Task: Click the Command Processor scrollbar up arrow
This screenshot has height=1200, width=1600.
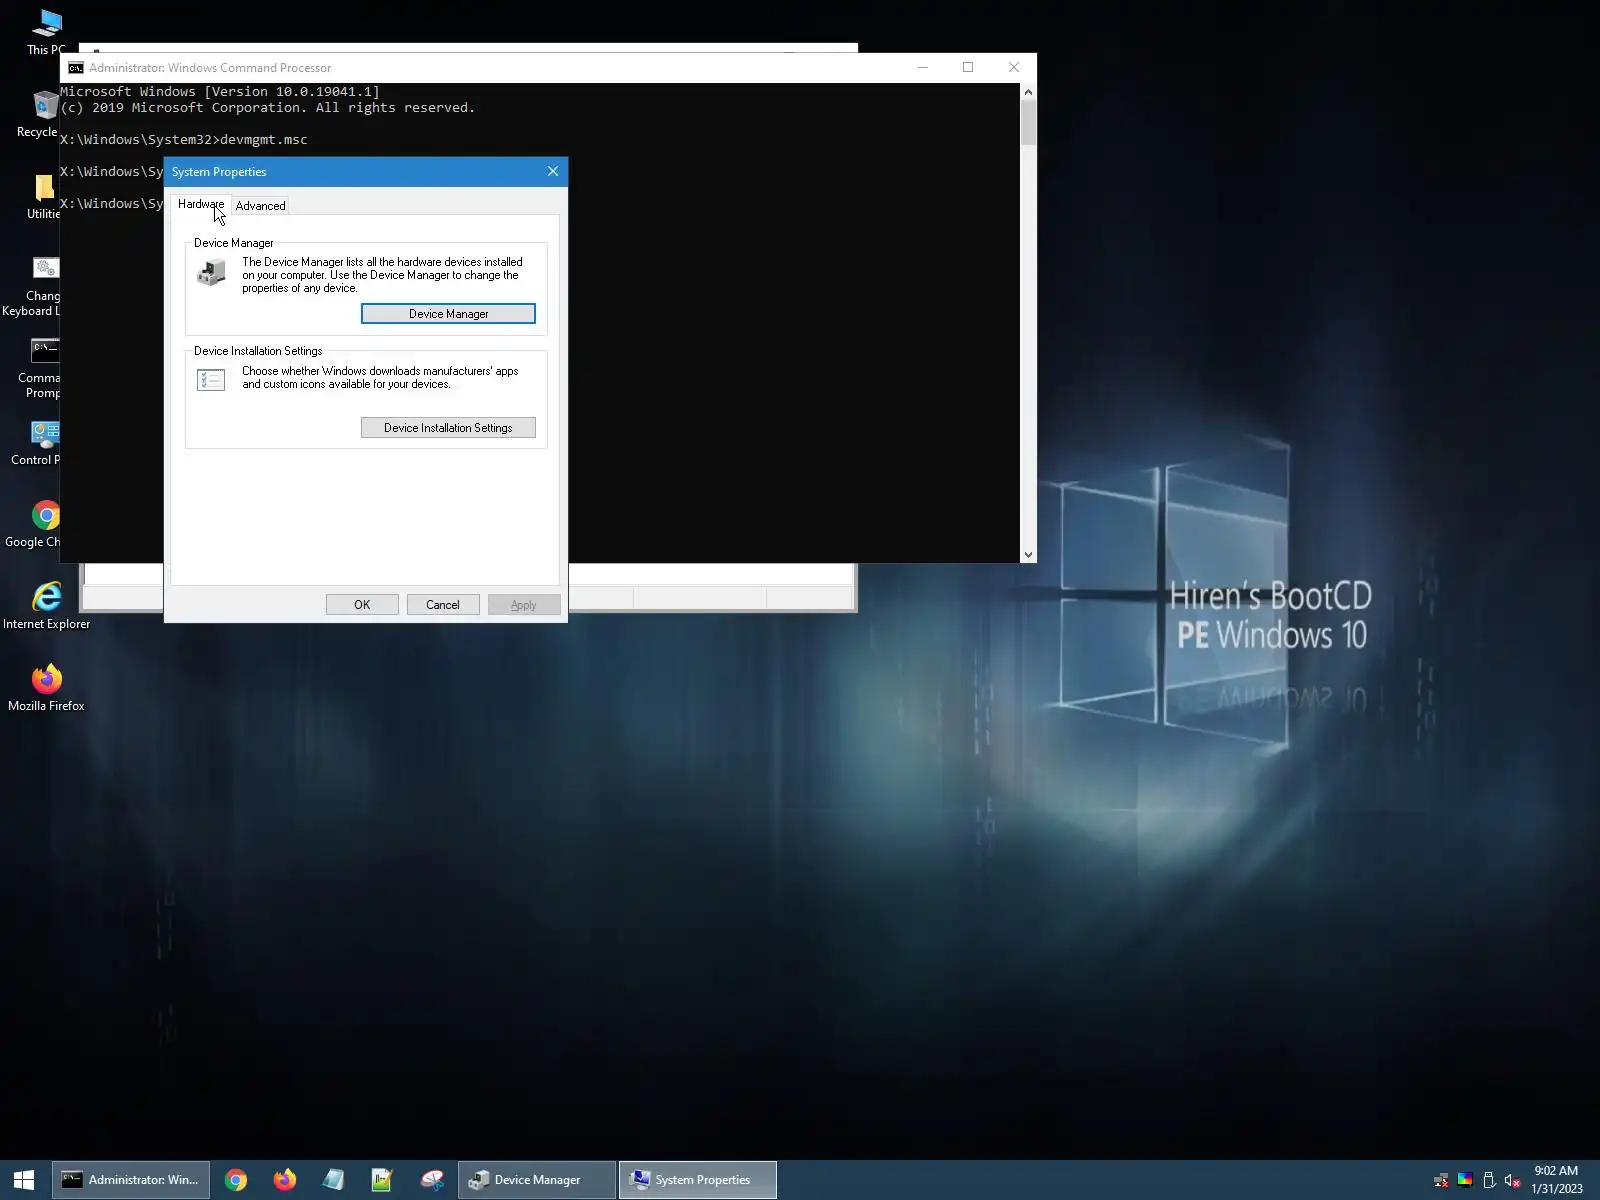Action: pos(1028,92)
